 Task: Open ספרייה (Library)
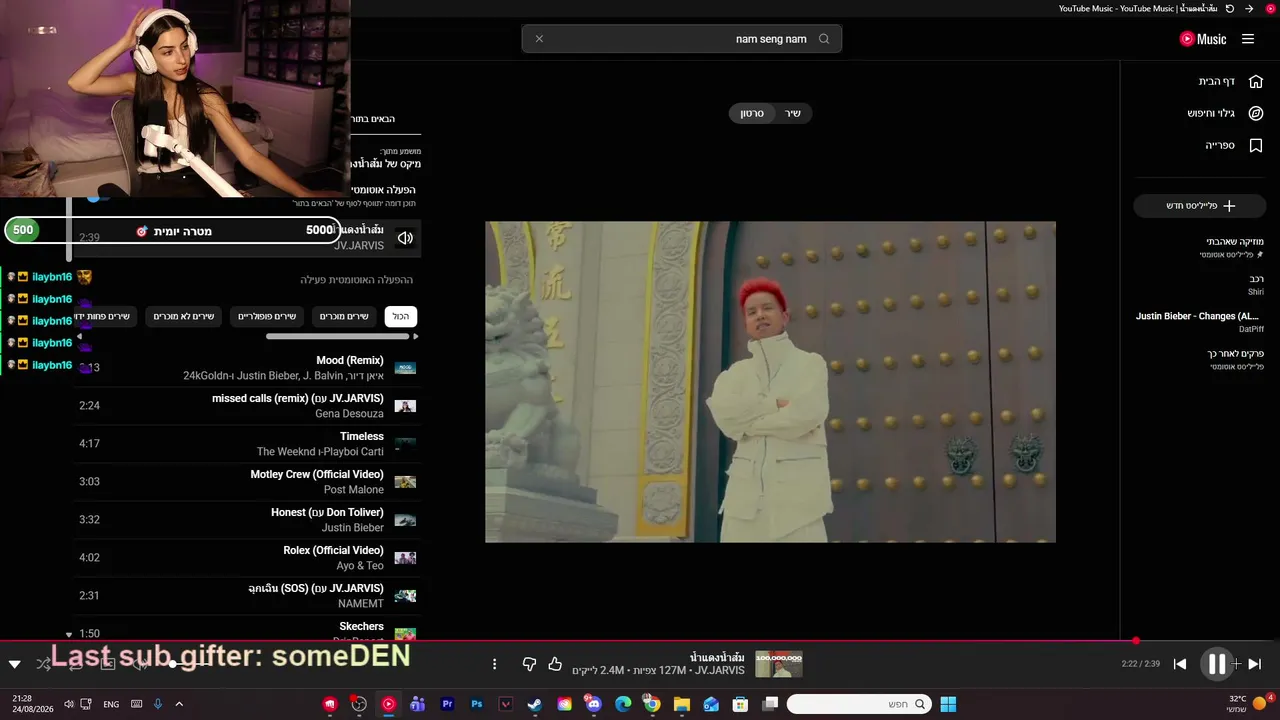(x=1234, y=145)
